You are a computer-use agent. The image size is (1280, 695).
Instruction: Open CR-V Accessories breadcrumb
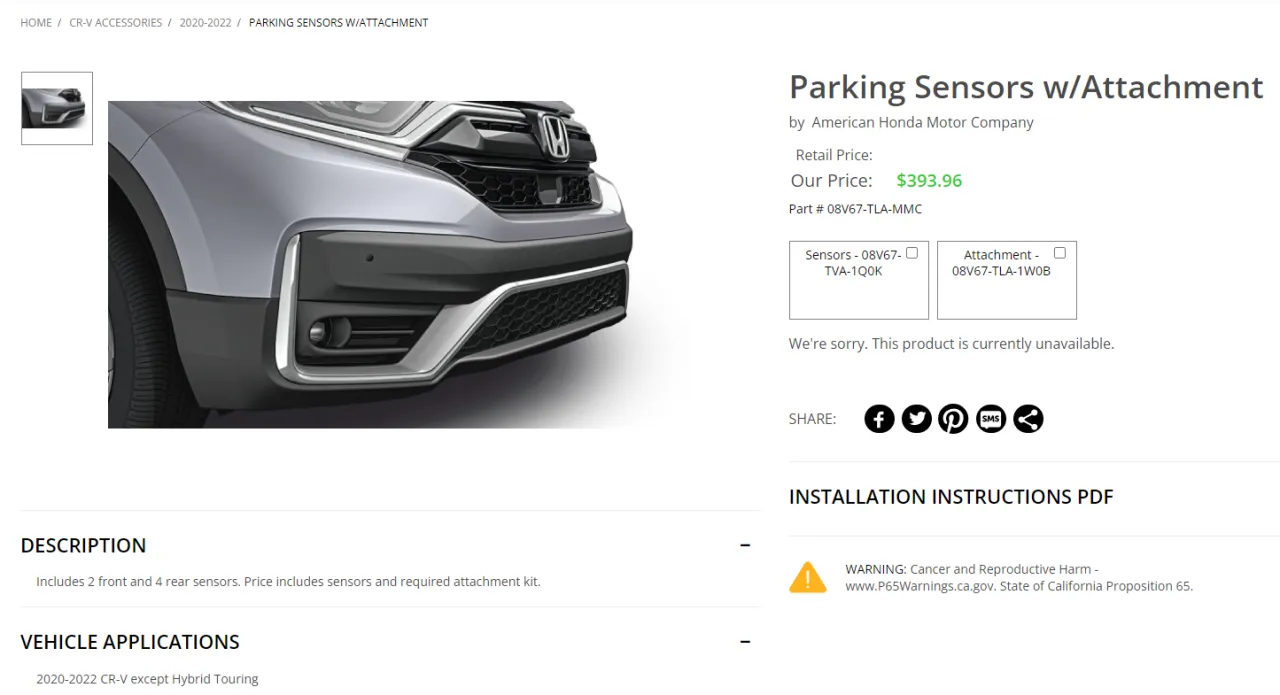pyautogui.click(x=115, y=23)
